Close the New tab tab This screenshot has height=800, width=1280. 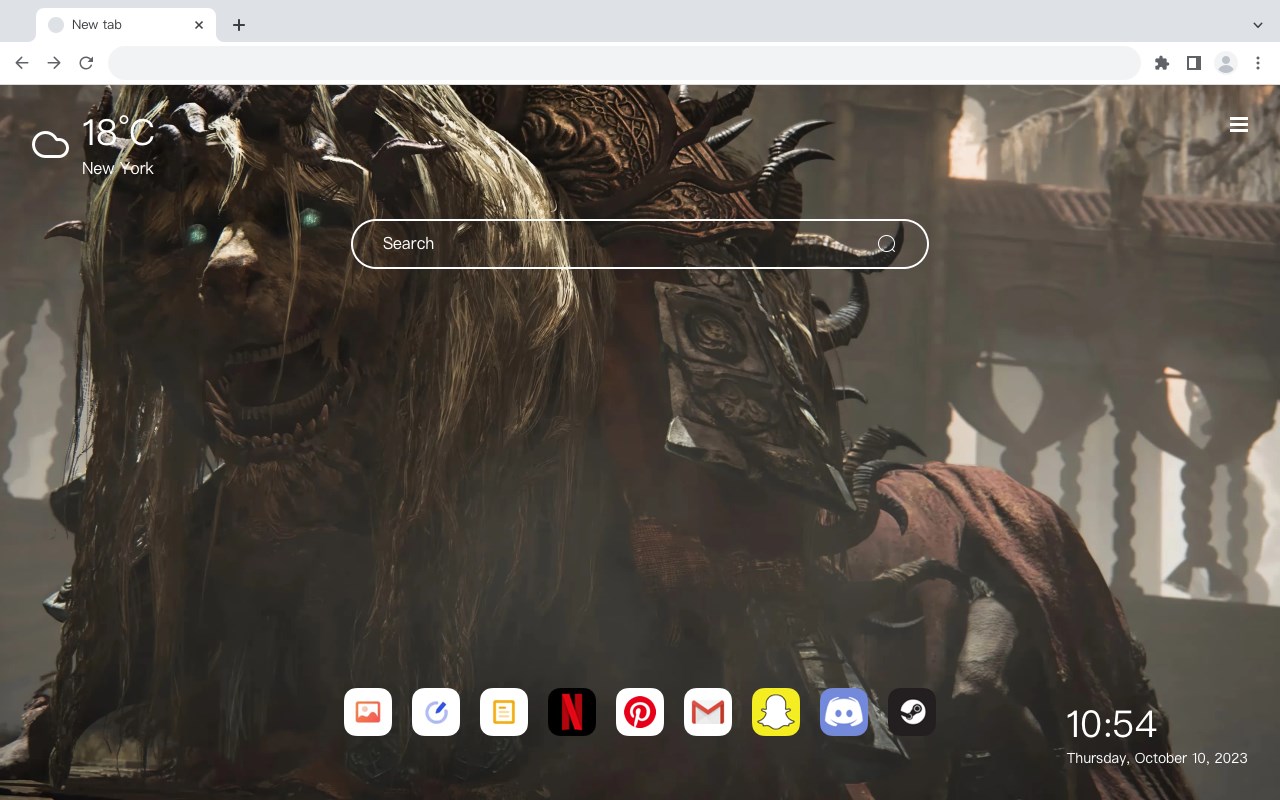click(199, 25)
